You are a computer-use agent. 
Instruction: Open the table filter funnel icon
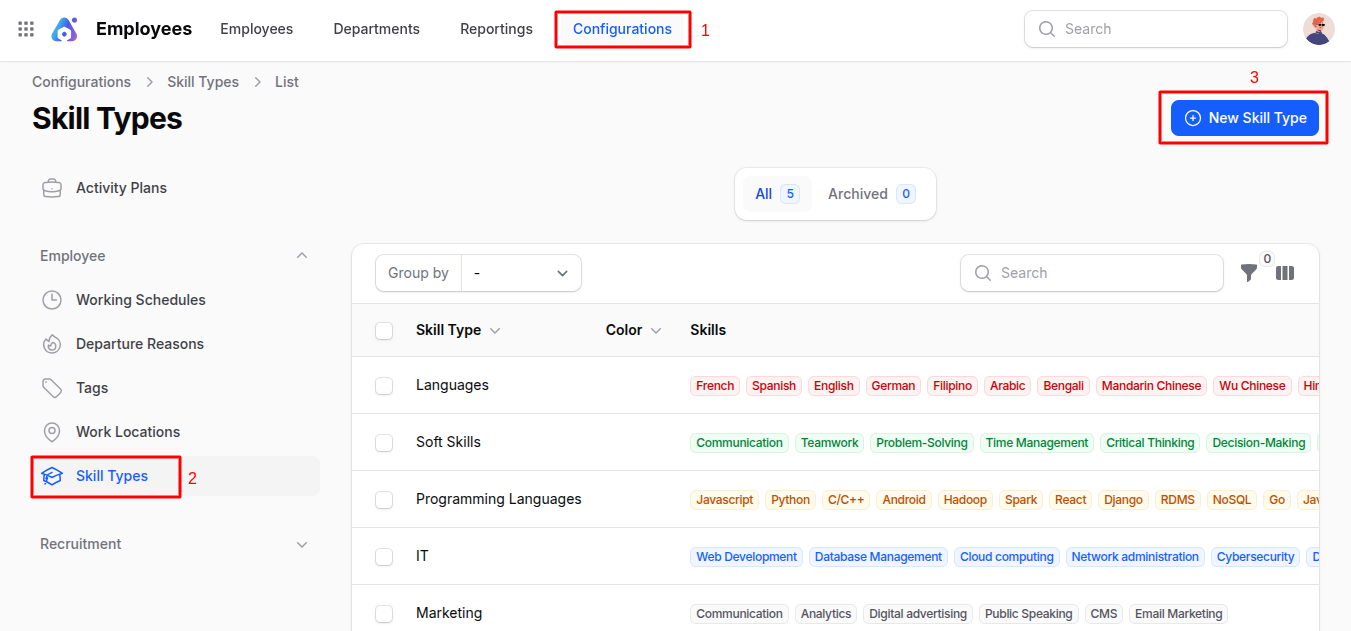pyautogui.click(x=1249, y=273)
